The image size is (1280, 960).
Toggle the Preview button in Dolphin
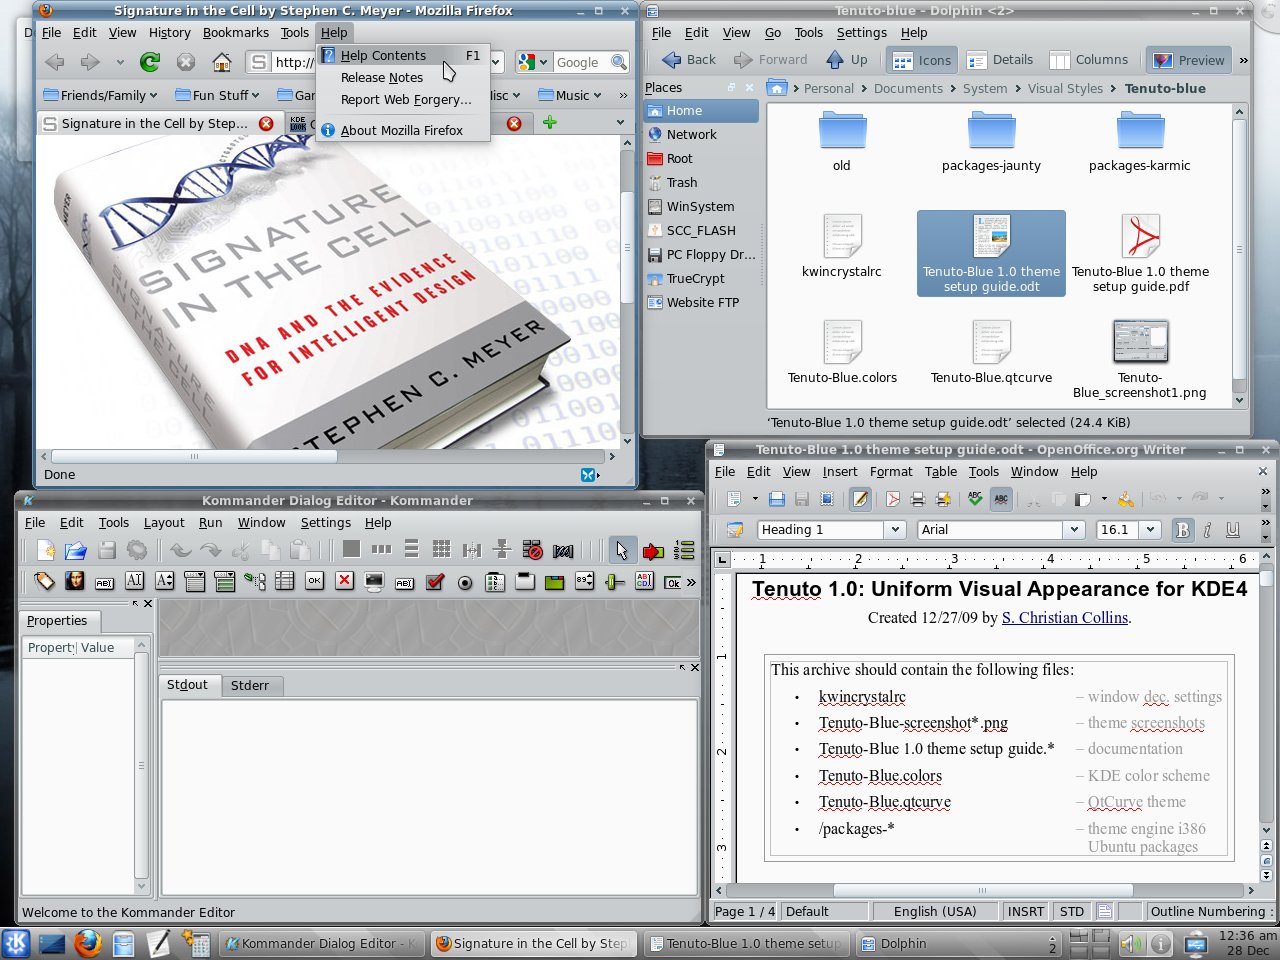coord(1190,60)
